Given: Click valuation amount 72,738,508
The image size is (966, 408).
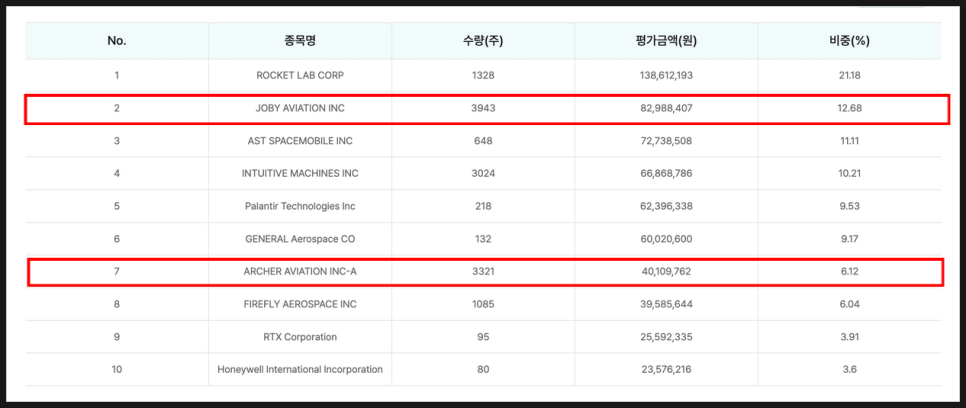Looking at the screenshot, I should pyautogui.click(x=667, y=141).
